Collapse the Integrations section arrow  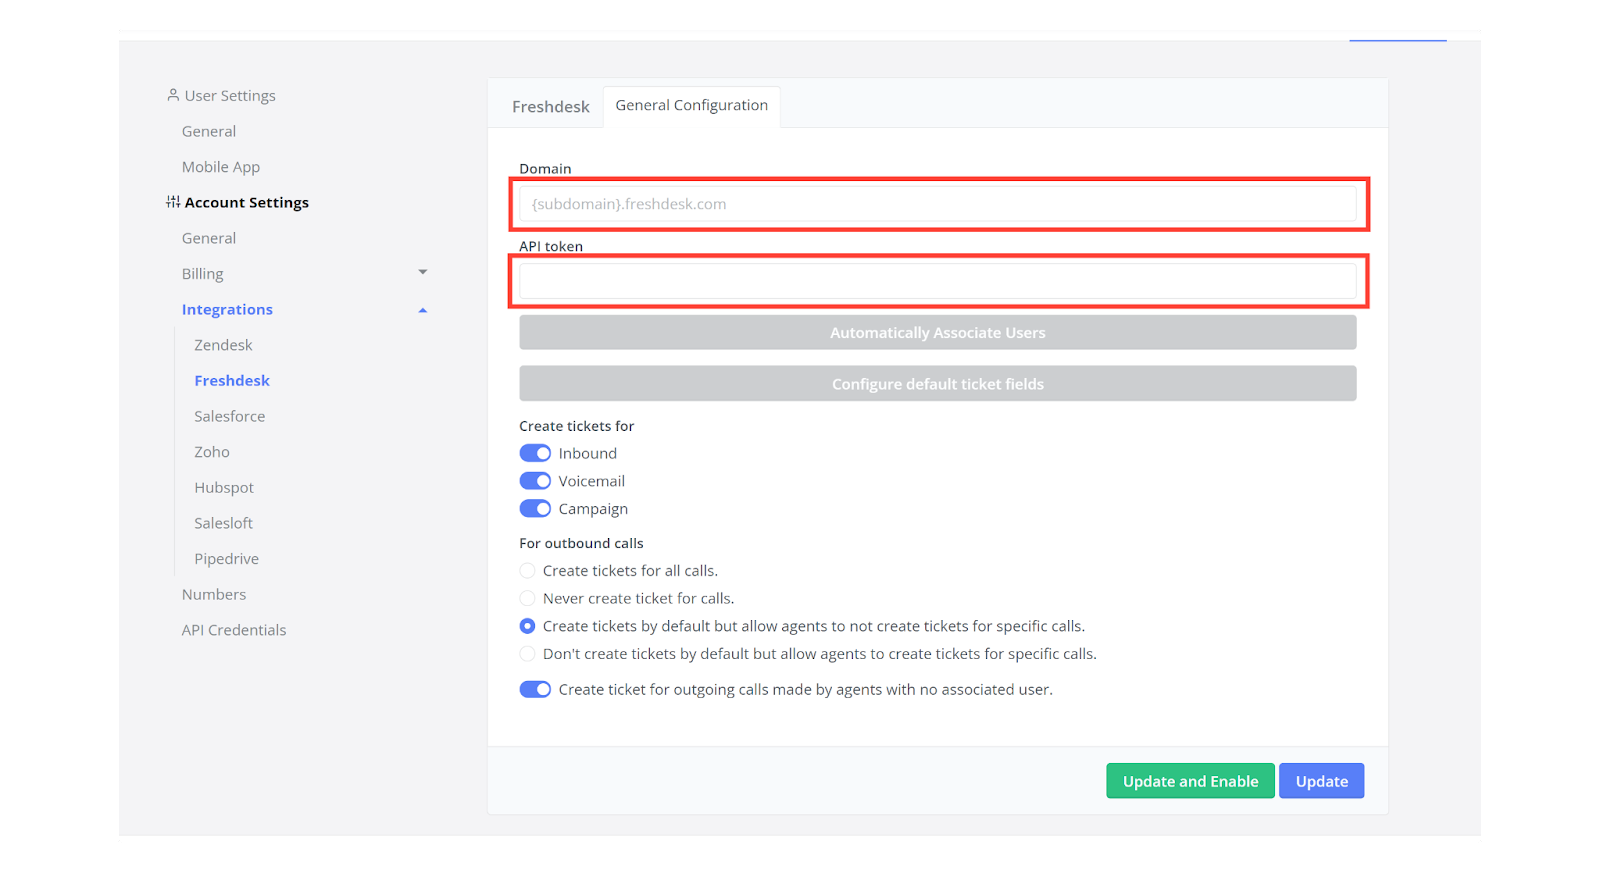coord(422,310)
